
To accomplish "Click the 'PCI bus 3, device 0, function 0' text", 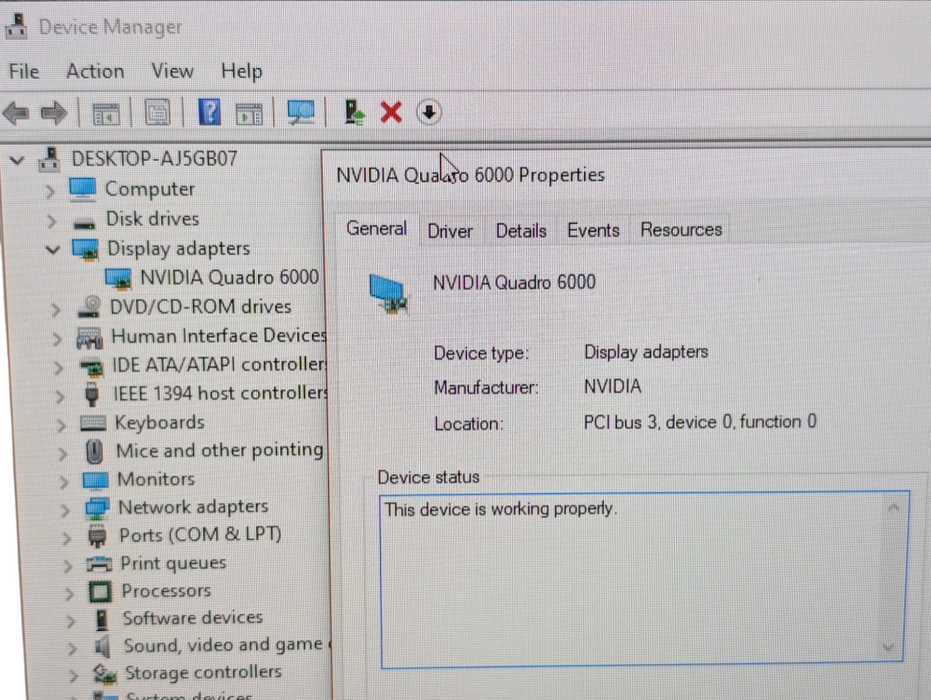I will pos(700,422).
